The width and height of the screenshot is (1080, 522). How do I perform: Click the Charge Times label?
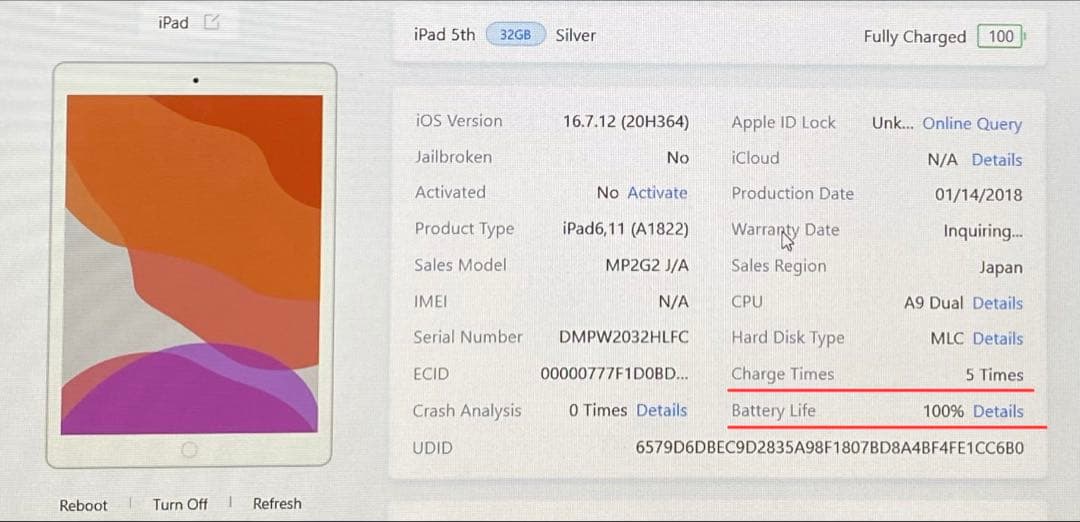point(782,375)
